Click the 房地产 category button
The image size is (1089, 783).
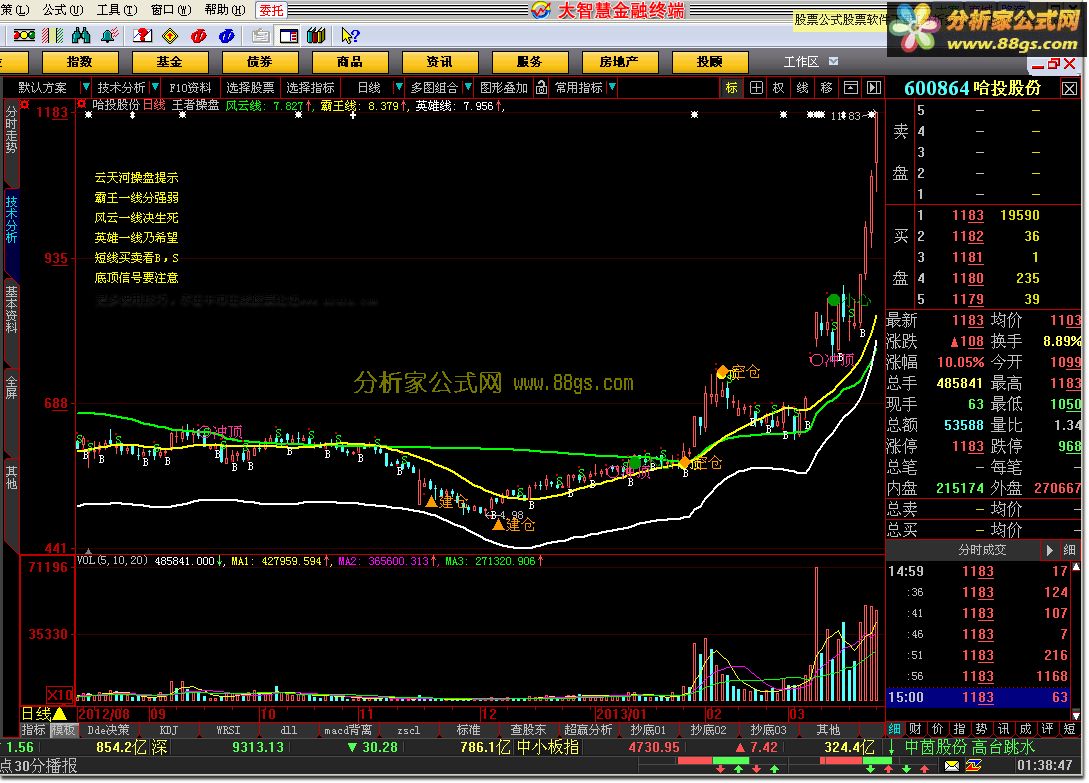[x=620, y=62]
